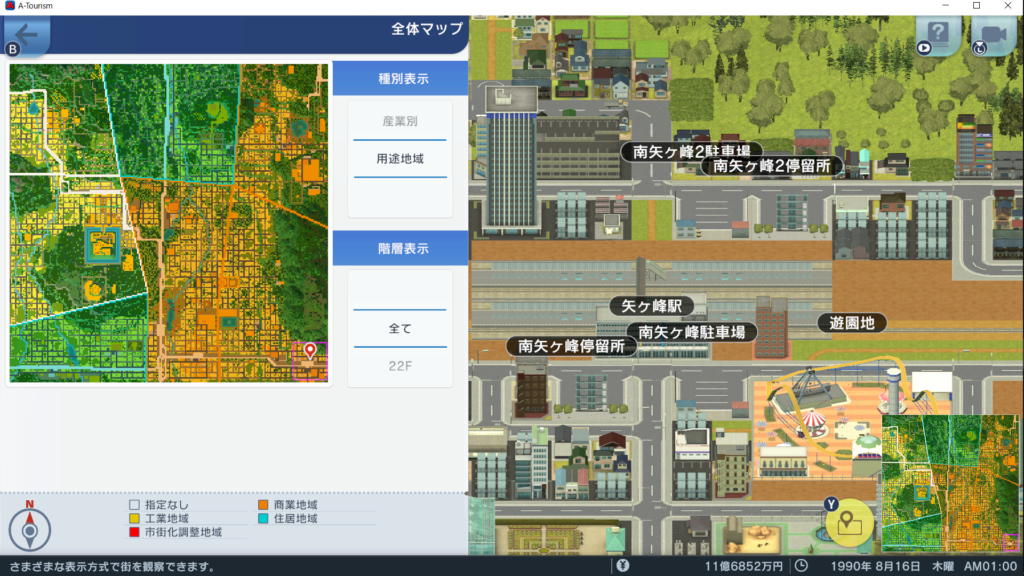Image resolution: width=1024 pixels, height=576 pixels.
Task: Click the north compass icon
Action: [x=30, y=528]
